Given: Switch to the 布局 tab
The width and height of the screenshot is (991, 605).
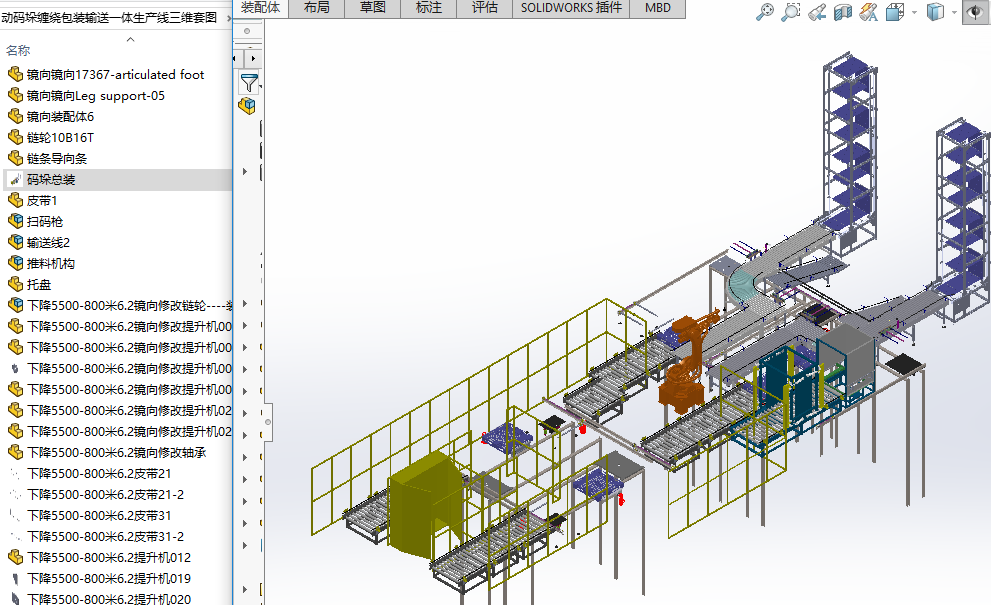Looking at the screenshot, I should tap(316, 8).
